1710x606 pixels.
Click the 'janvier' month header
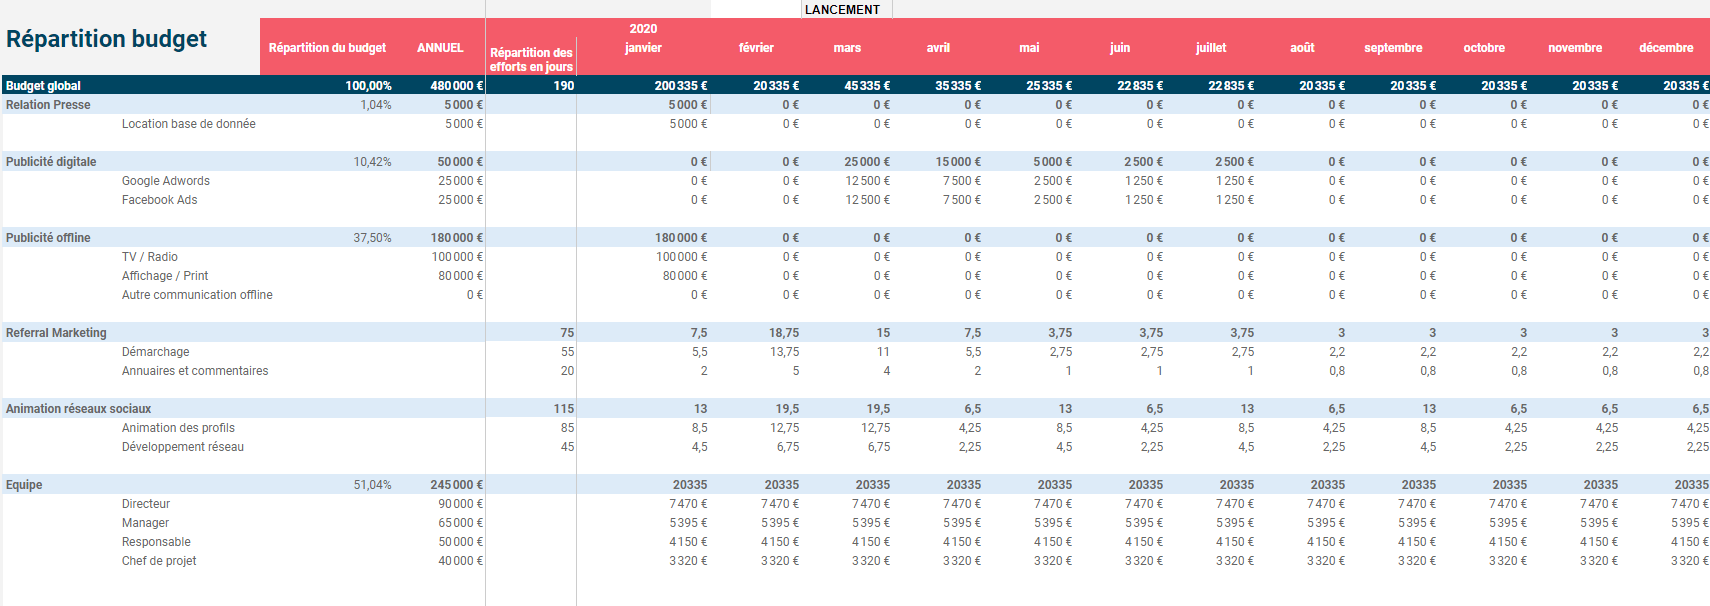(x=643, y=48)
